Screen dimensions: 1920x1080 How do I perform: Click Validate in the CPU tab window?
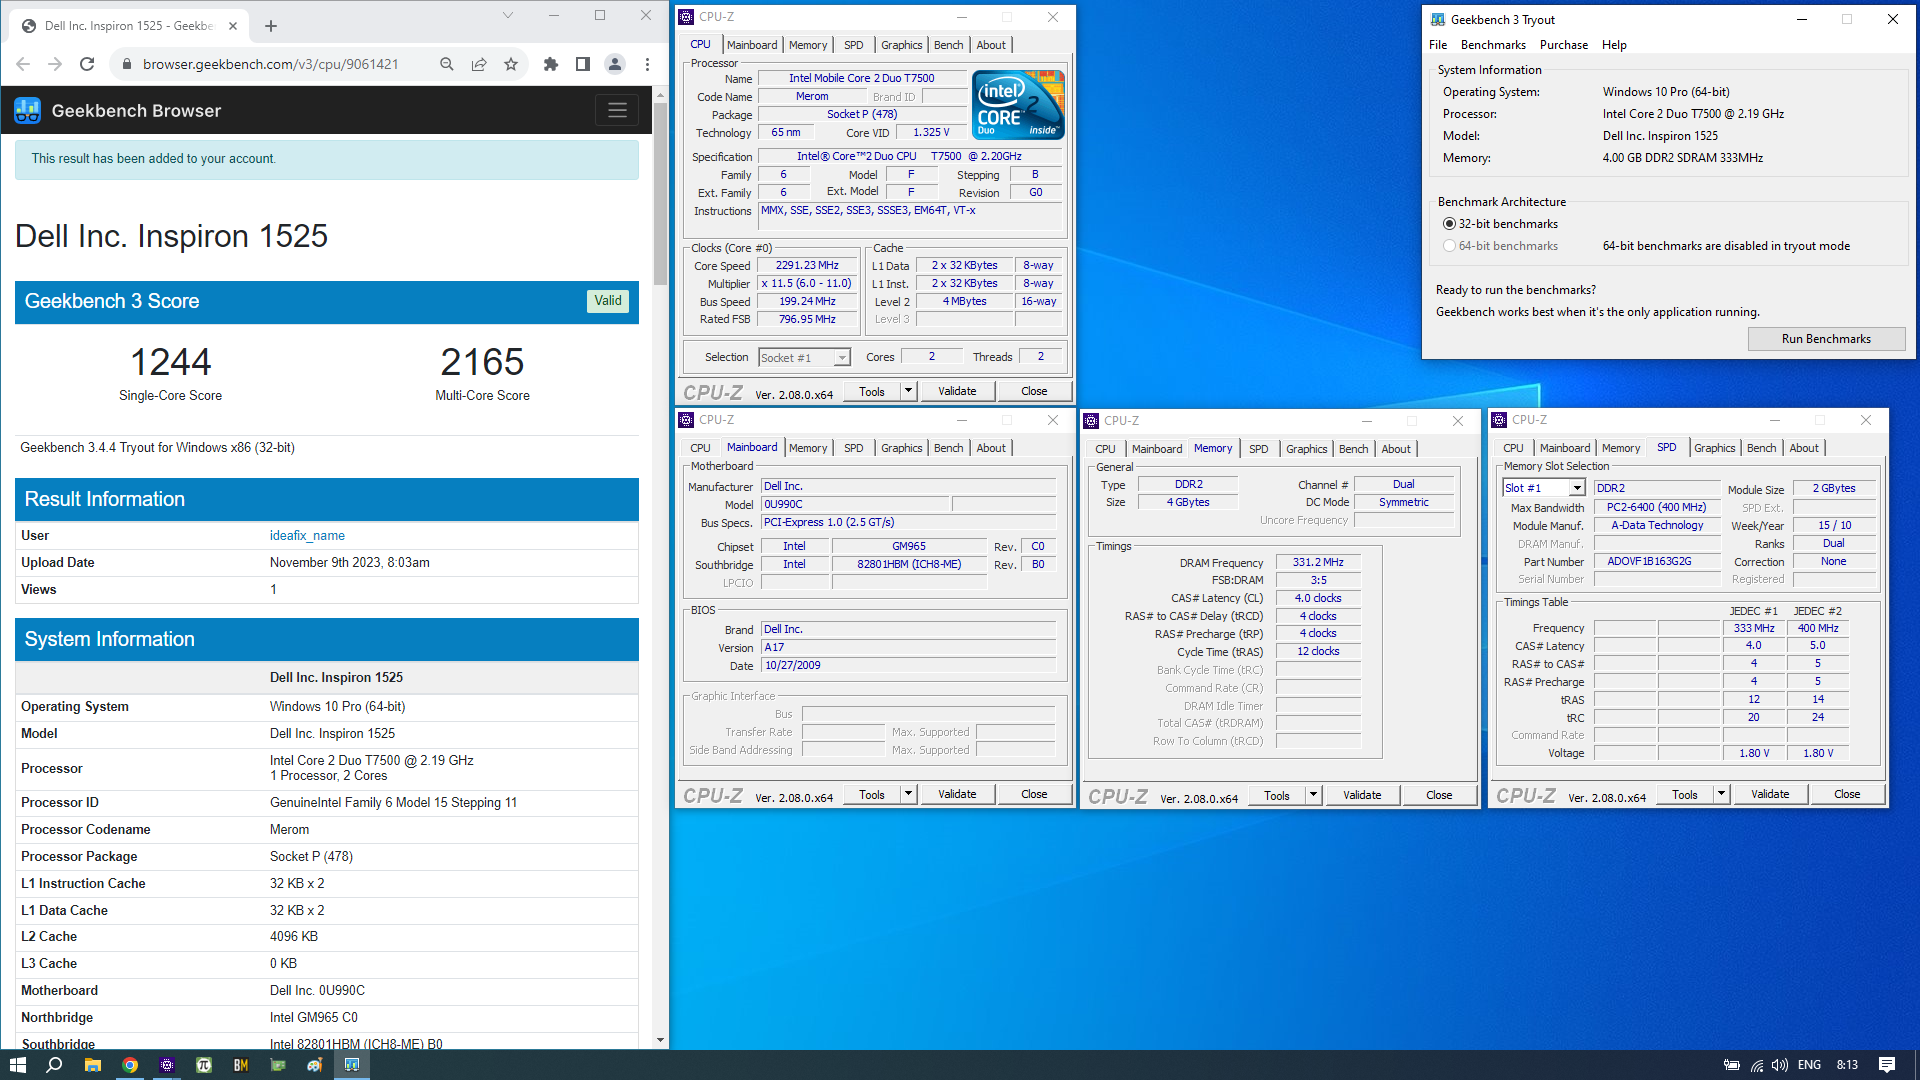957,391
